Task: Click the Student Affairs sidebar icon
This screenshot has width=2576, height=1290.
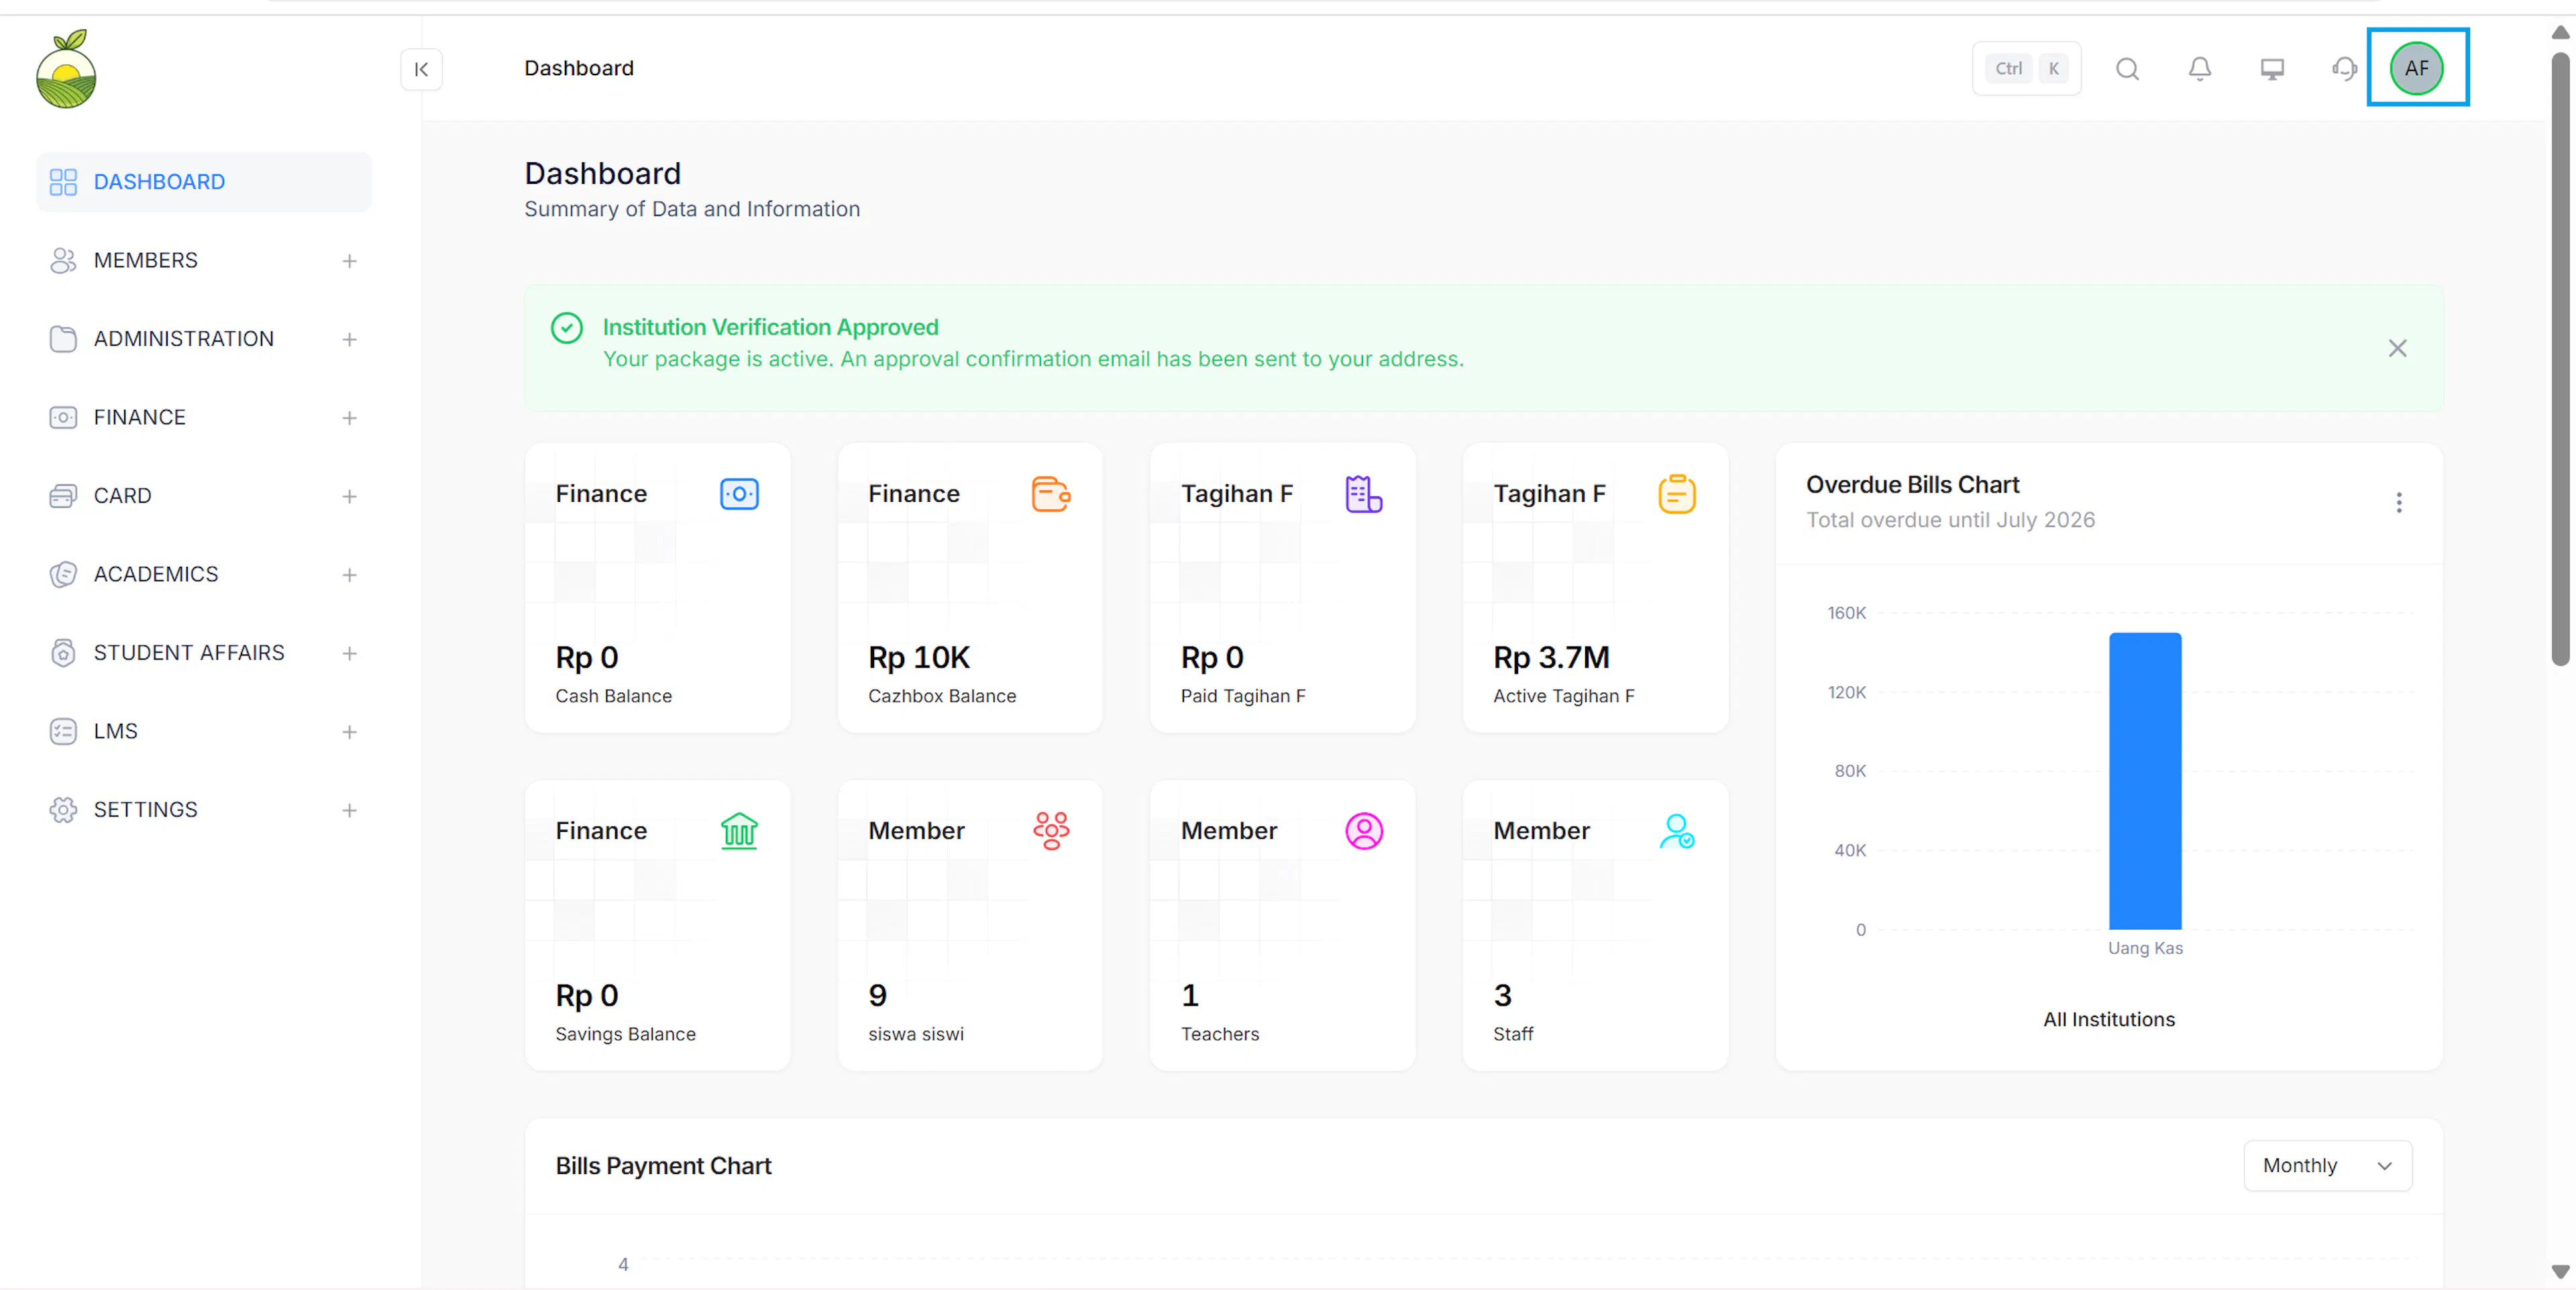Action: tap(63, 653)
